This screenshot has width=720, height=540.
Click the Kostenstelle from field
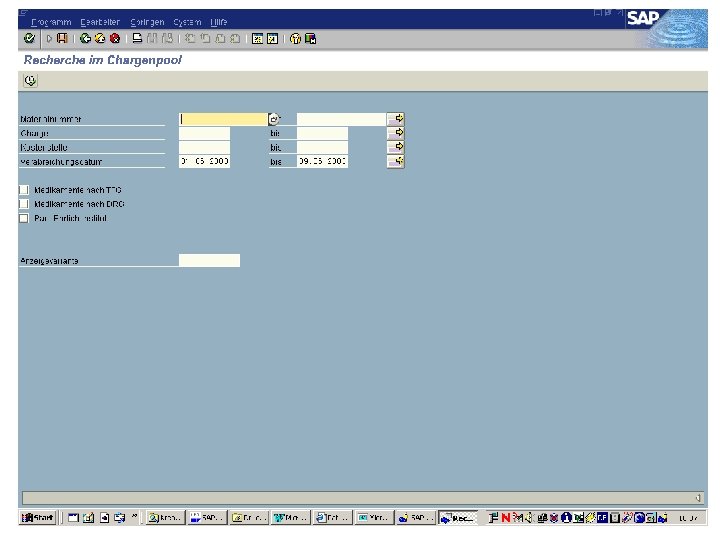(204, 147)
